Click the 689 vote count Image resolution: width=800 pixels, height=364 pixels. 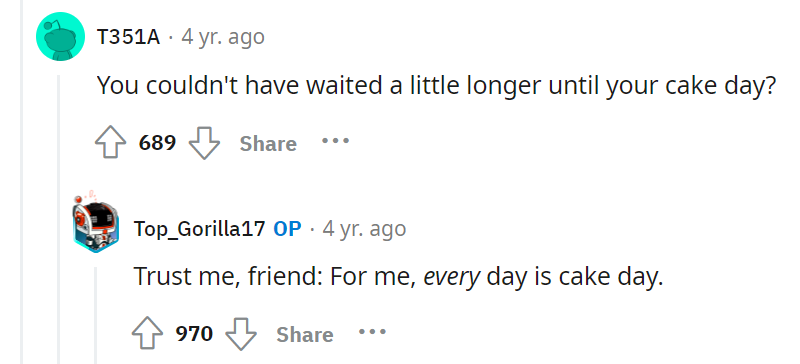click(157, 143)
